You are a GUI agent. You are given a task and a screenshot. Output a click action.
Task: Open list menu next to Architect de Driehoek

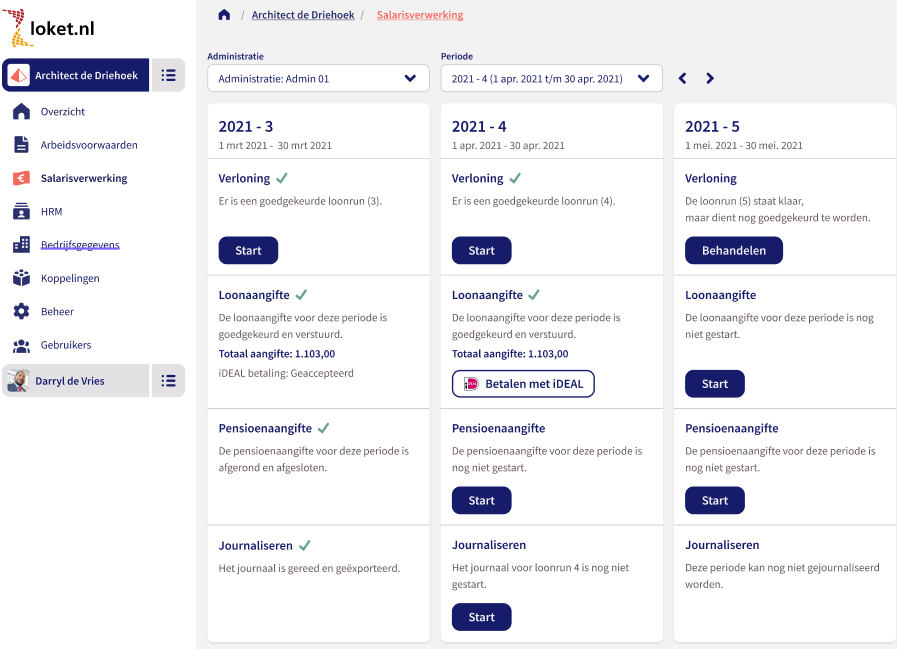(x=168, y=75)
